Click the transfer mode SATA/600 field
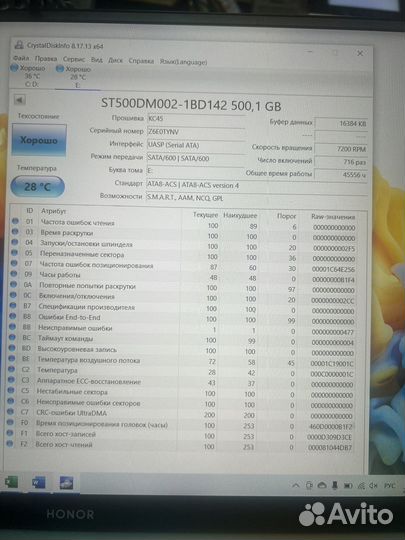405x540 pixels. tap(196, 158)
